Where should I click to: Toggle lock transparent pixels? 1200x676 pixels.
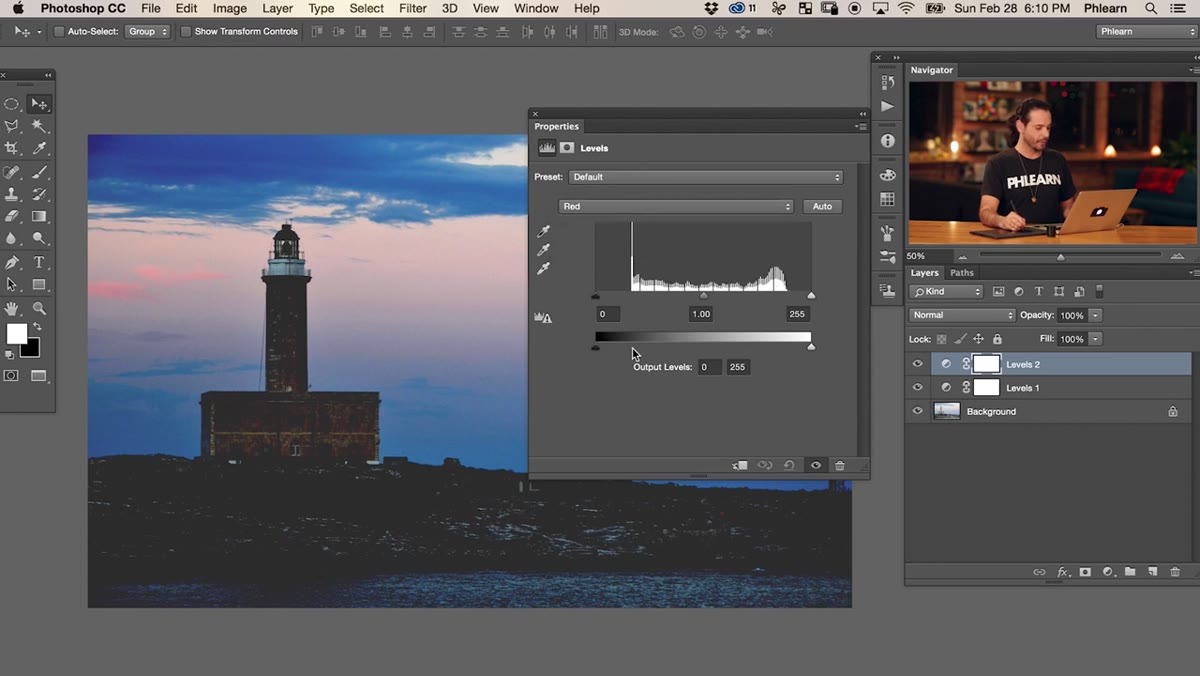click(x=942, y=339)
